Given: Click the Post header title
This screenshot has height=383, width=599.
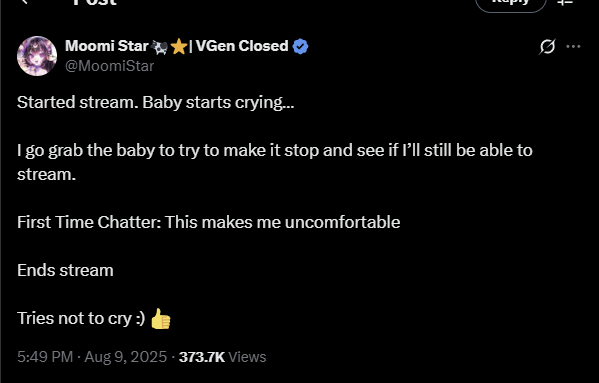Looking at the screenshot, I should pos(94,2).
